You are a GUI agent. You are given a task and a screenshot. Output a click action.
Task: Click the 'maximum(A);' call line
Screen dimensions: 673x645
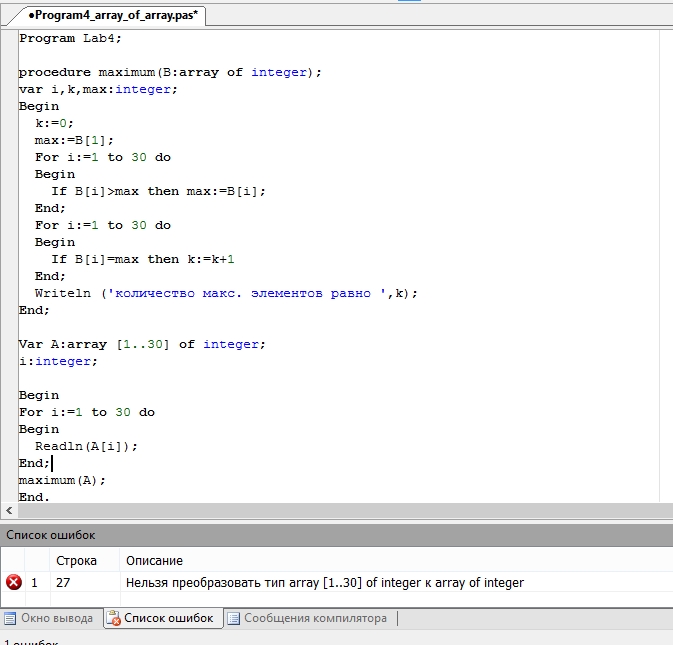(62, 480)
